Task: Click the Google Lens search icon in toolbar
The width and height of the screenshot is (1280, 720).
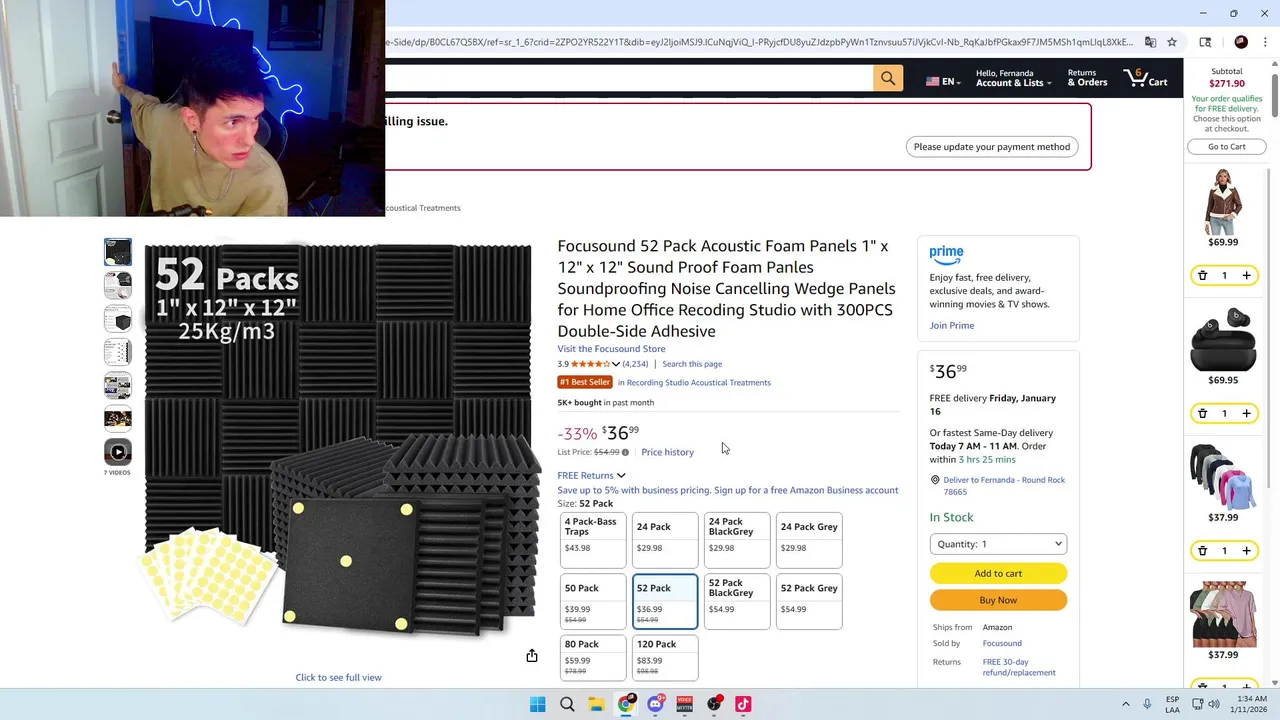Action: [1205, 42]
